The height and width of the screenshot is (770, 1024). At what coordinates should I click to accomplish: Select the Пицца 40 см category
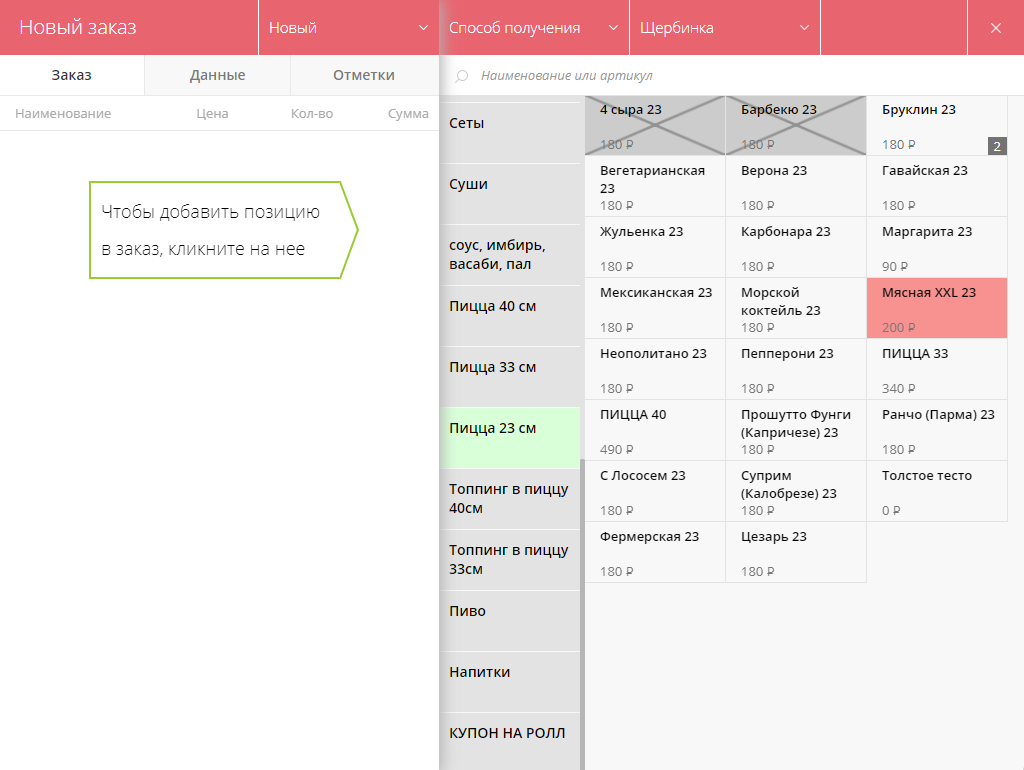(509, 307)
